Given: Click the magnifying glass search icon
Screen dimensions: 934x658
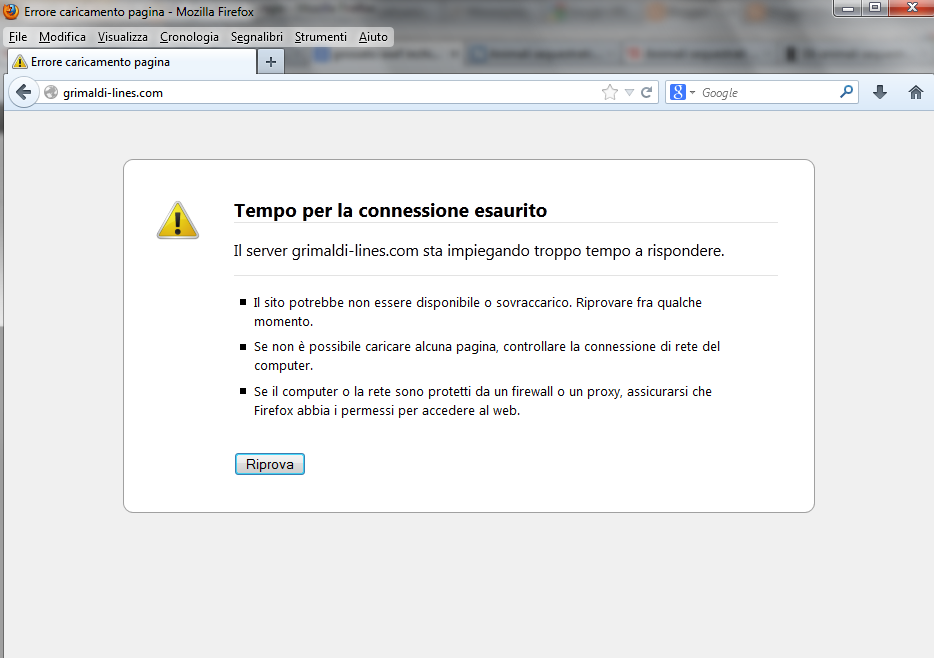Looking at the screenshot, I should pyautogui.click(x=846, y=92).
